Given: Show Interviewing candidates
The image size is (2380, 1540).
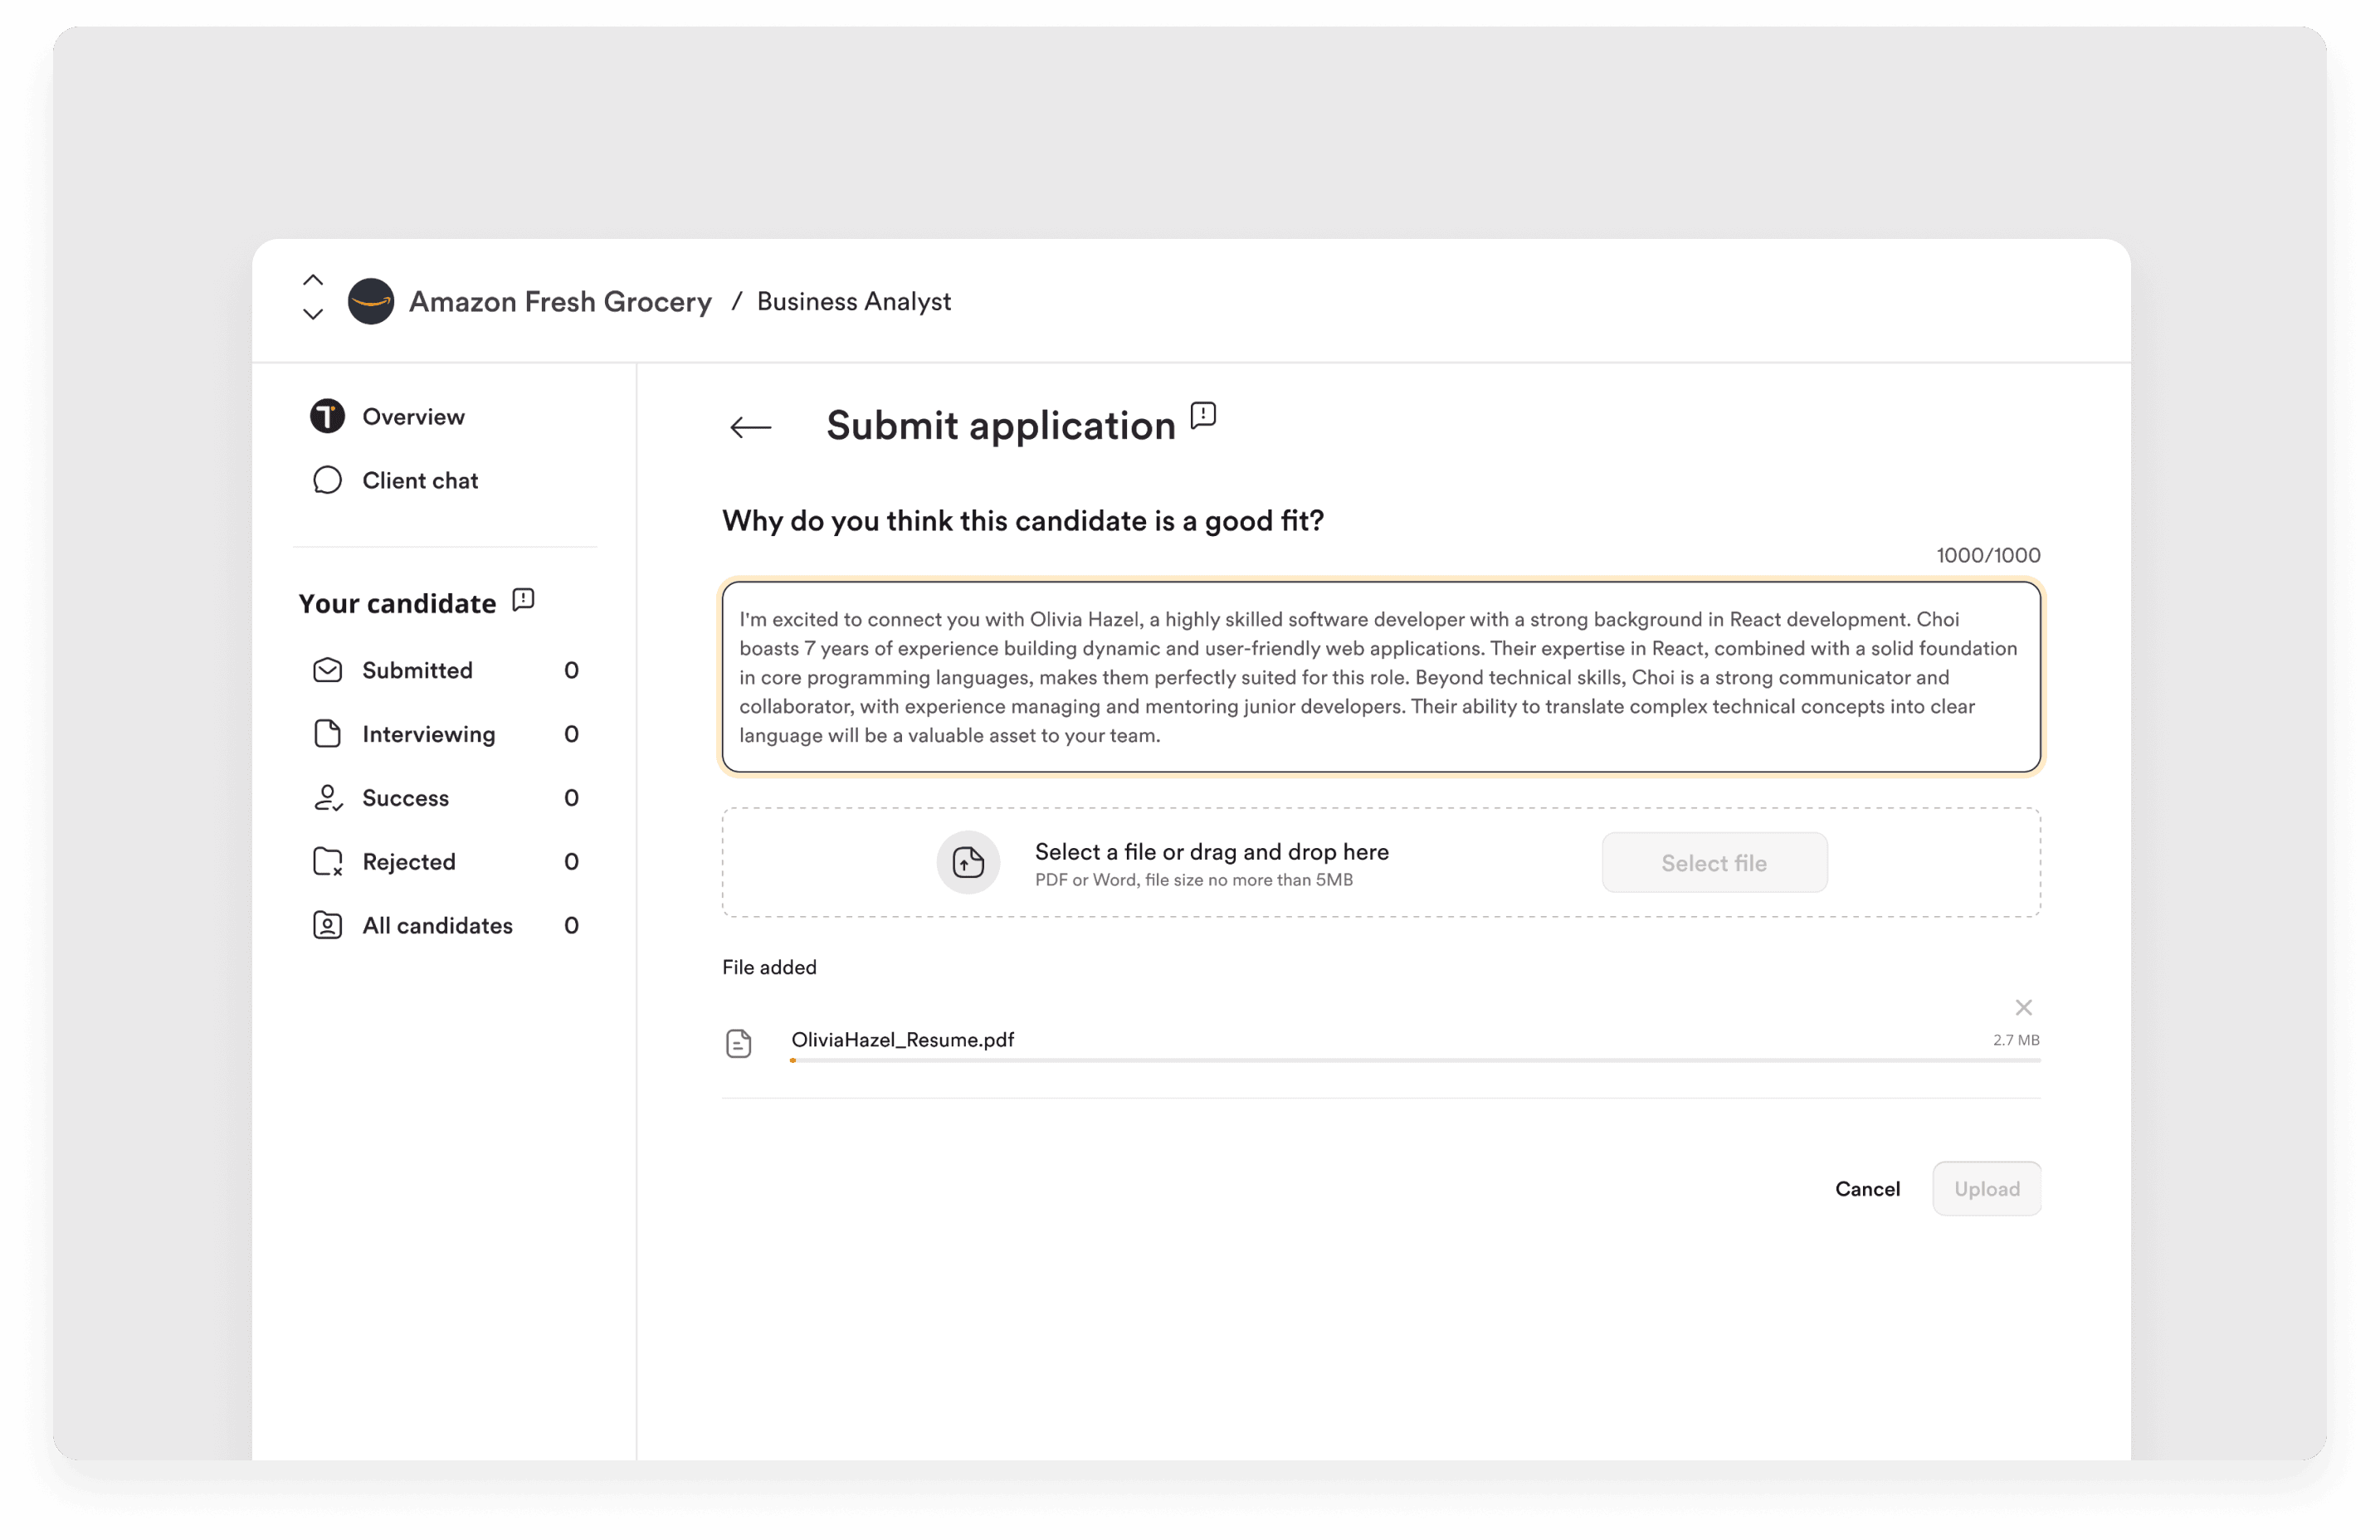Looking at the screenshot, I should tap(428, 734).
